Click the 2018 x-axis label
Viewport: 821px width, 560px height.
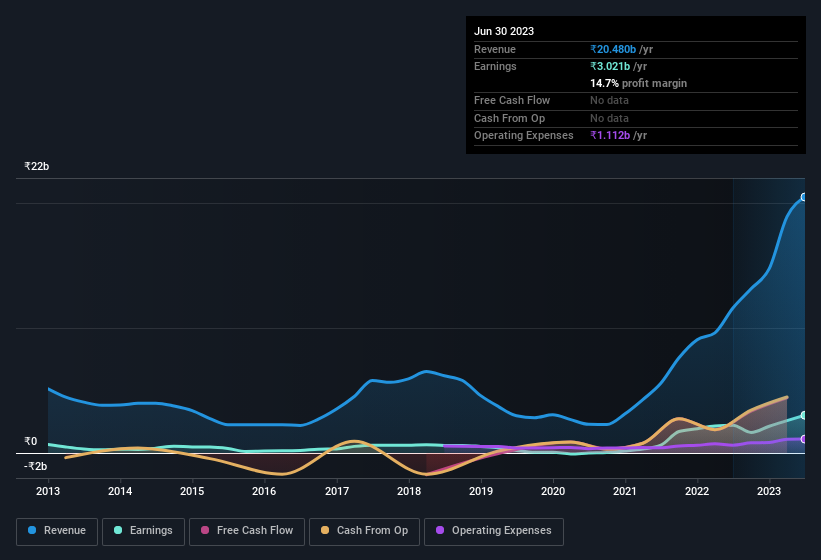[409, 491]
